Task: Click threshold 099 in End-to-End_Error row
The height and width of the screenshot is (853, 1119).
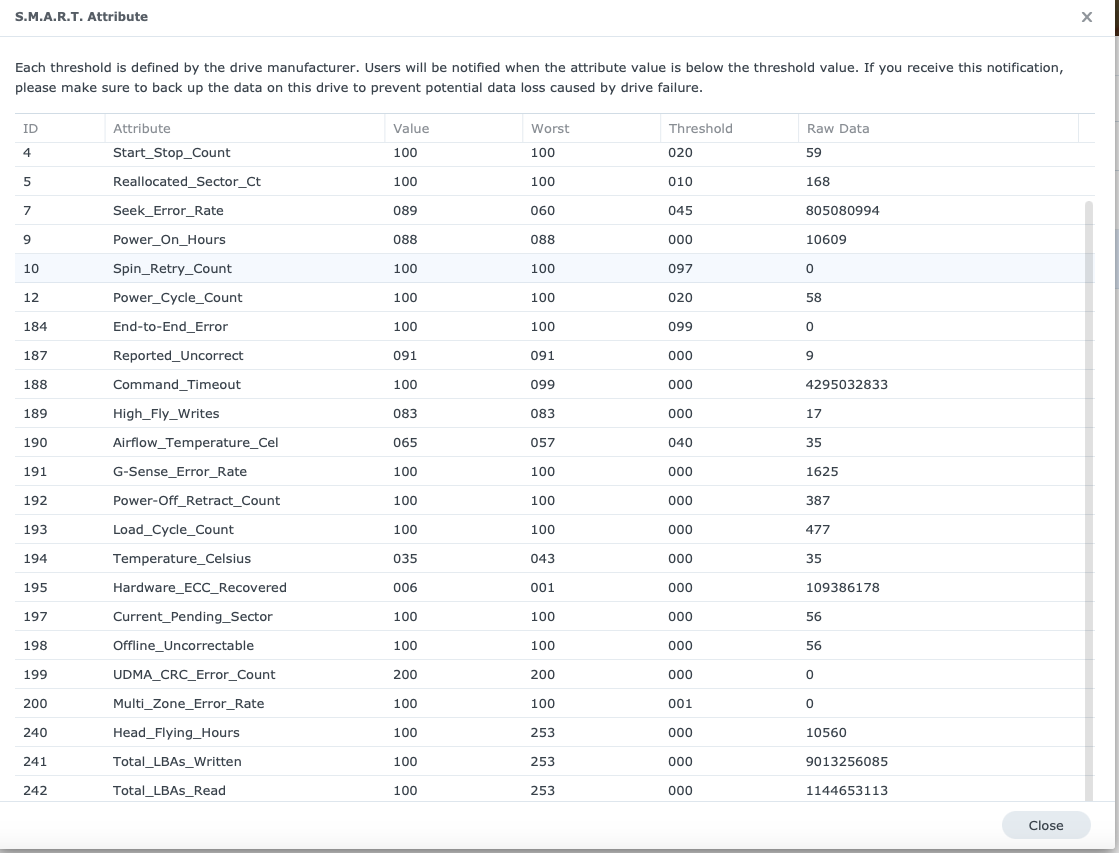Action: [680, 326]
